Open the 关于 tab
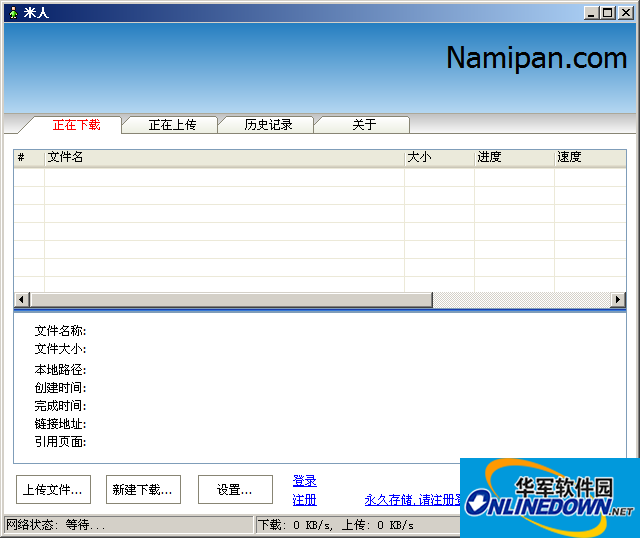The height and width of the screenshot is (538, 640). coord(364,125)
